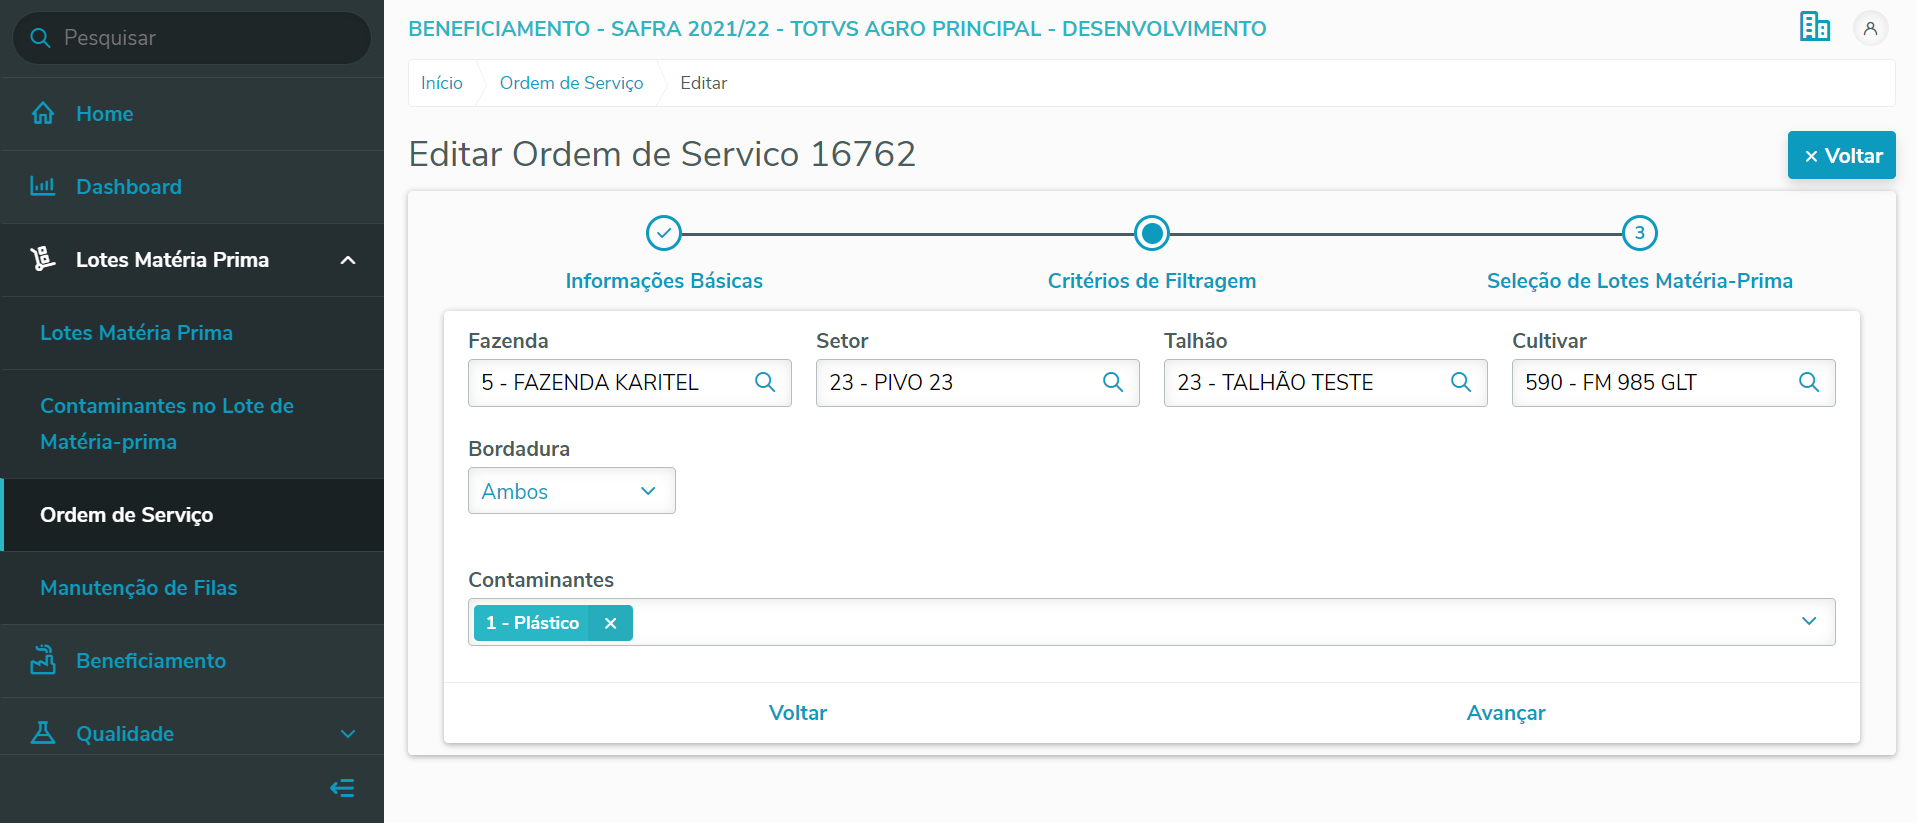This screenshot has width=1917, height=823.
Task: Click the Cultivar search magnifier icon
Action: 1809,382
